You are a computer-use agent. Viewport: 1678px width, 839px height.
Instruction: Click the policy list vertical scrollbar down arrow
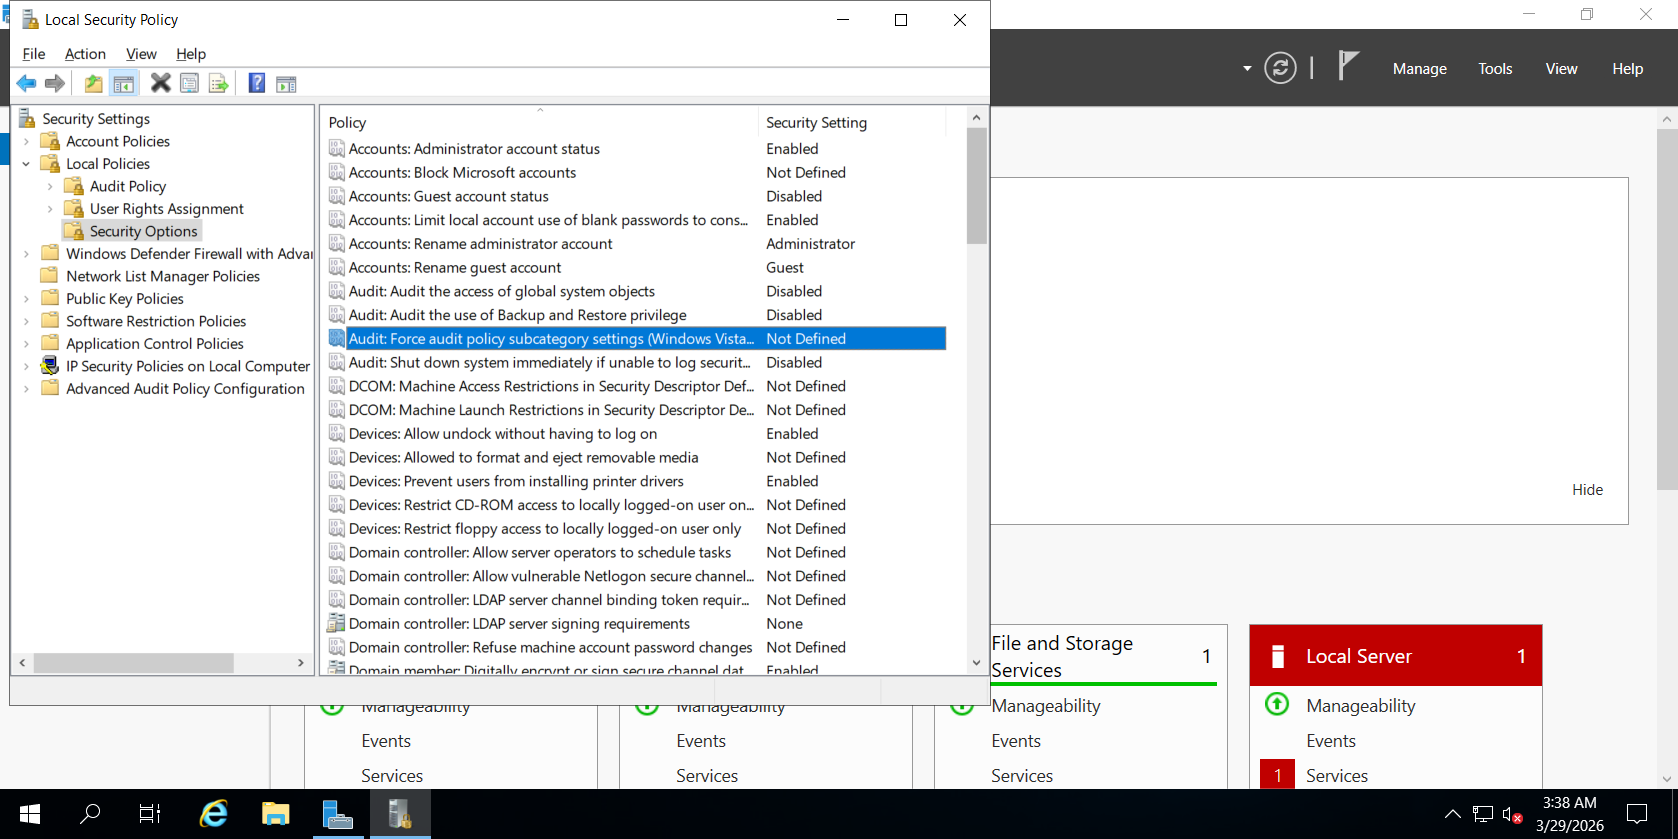point(976,662)
